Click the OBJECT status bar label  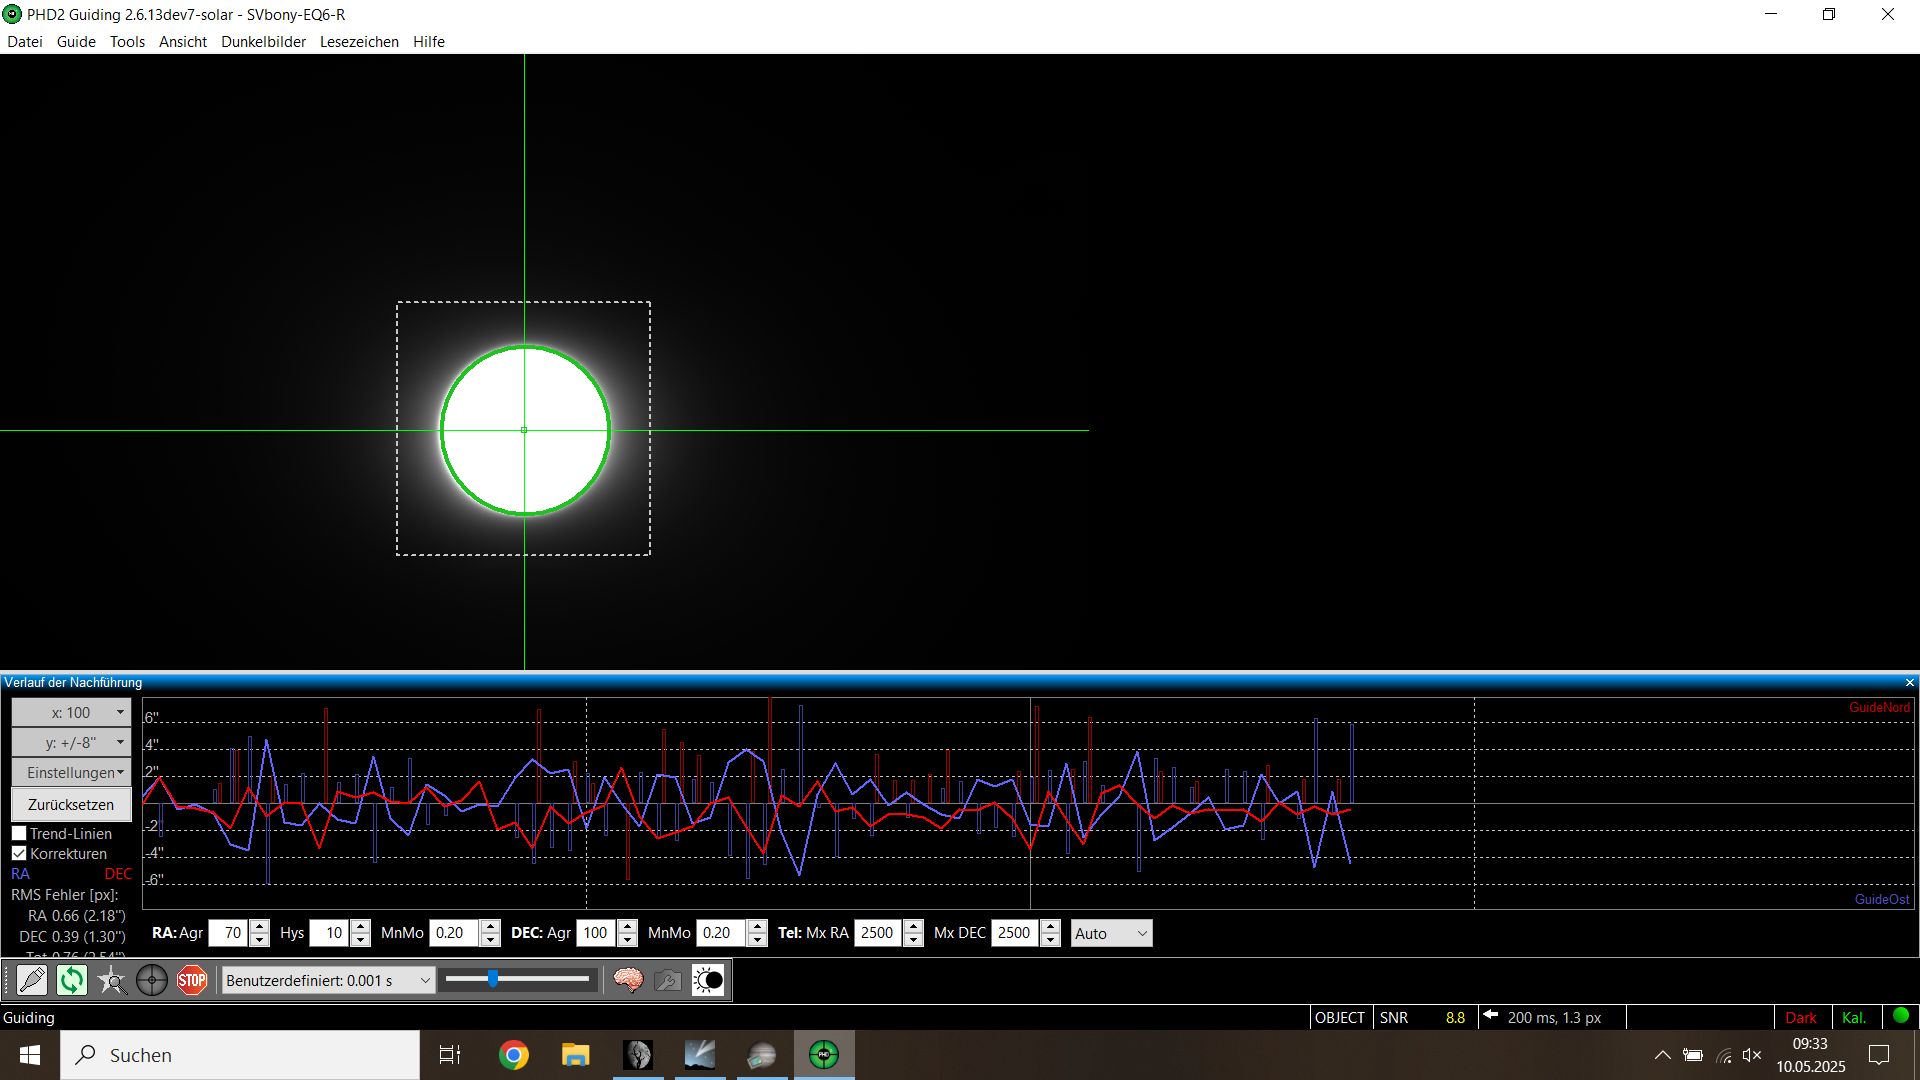pyautogui.click(x=1340, y=1017)
